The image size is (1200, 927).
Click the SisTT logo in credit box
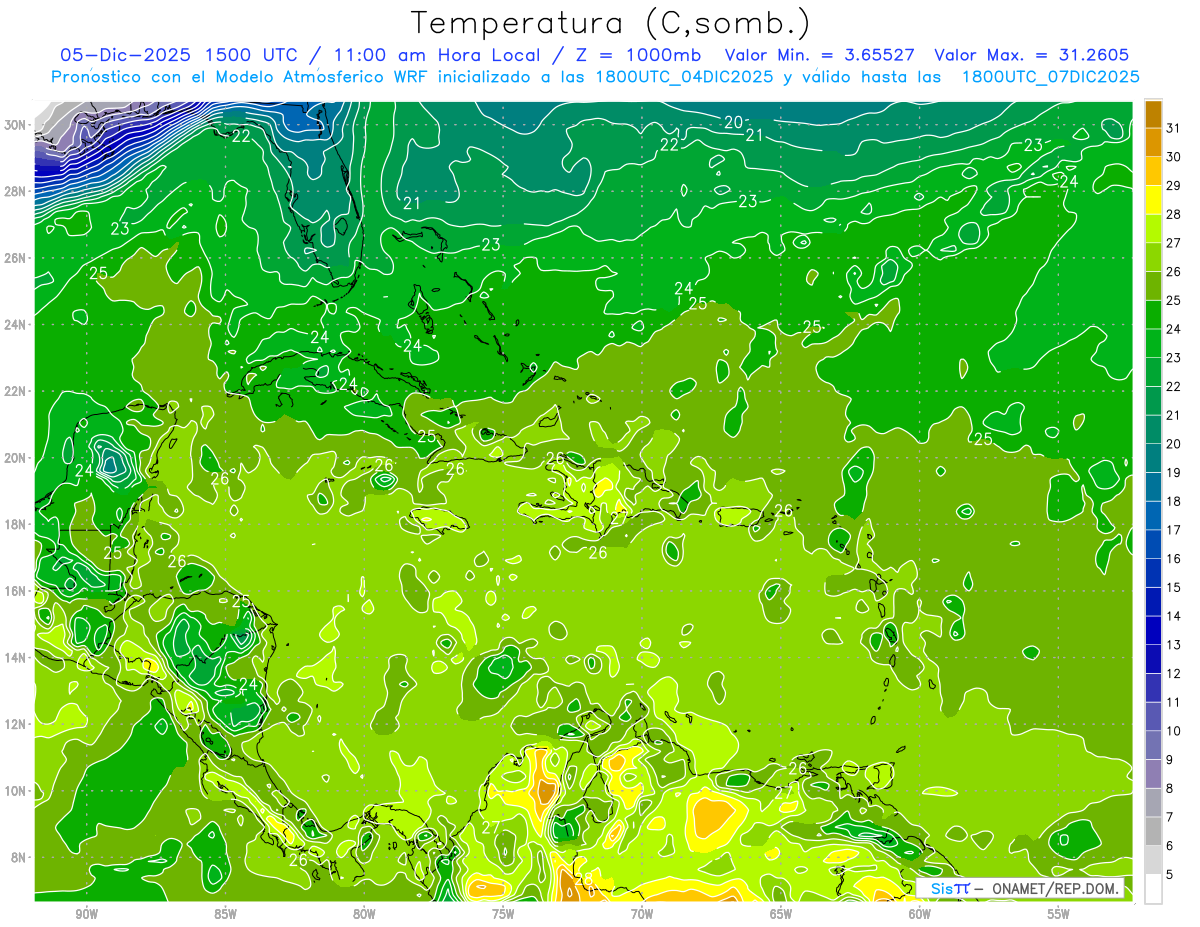(x=949, y=889)
